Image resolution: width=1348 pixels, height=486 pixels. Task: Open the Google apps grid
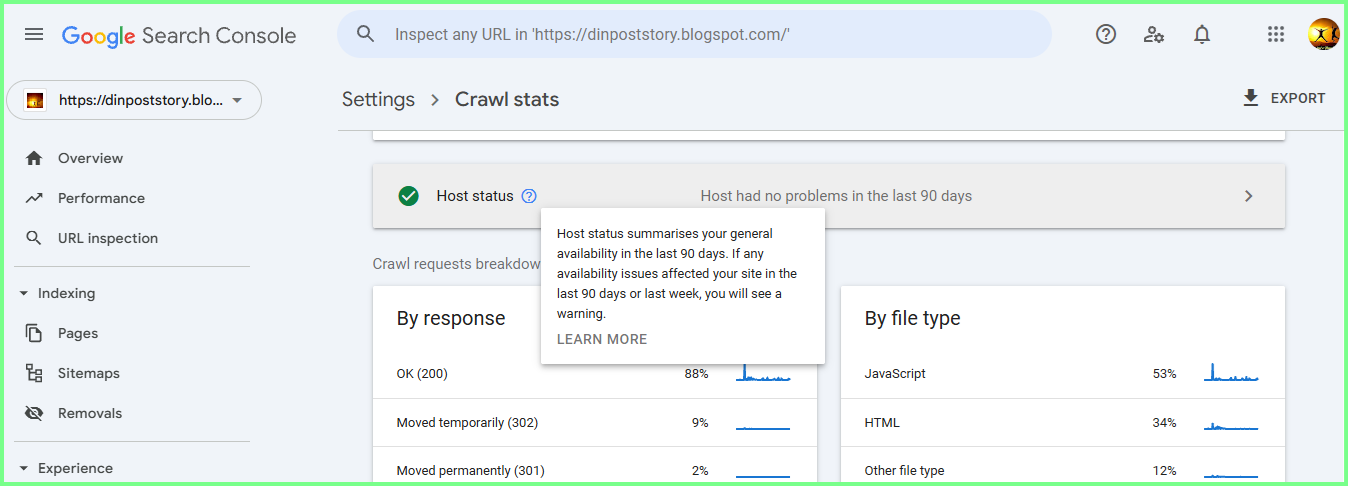tap(1276, 34)
